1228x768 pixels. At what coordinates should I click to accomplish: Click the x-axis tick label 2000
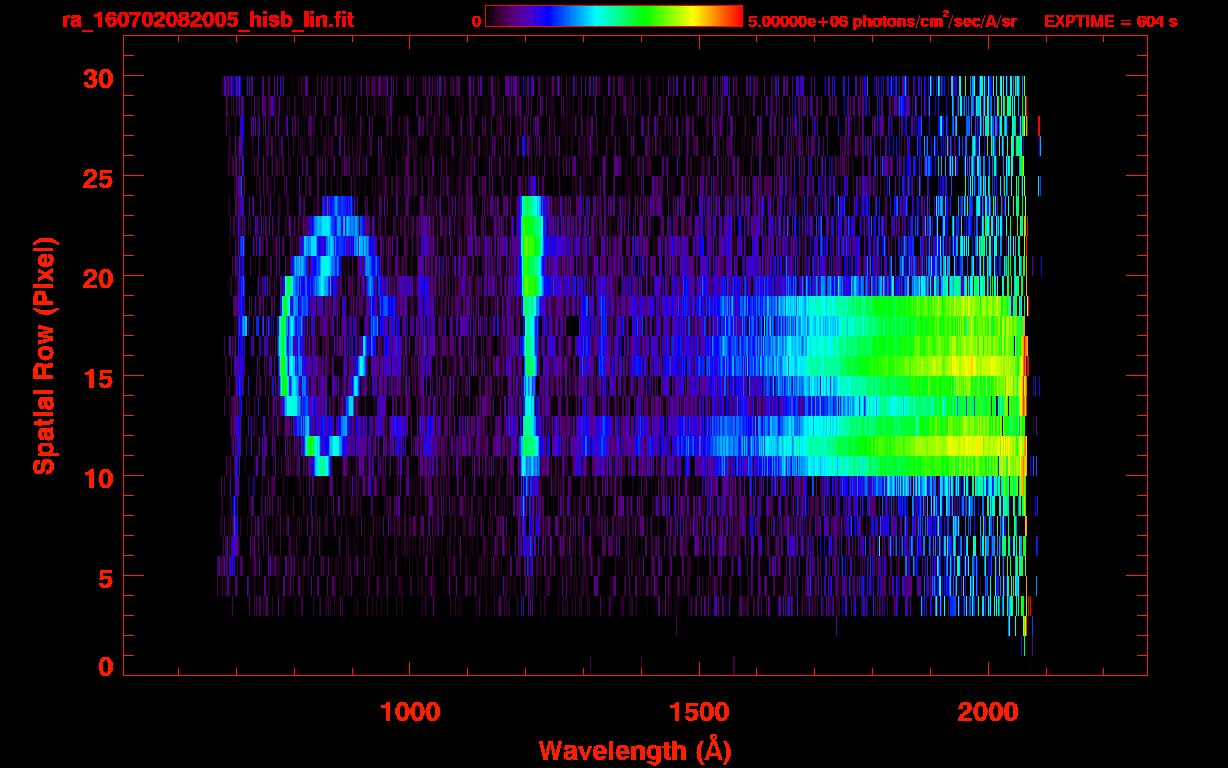coord(988,712)
